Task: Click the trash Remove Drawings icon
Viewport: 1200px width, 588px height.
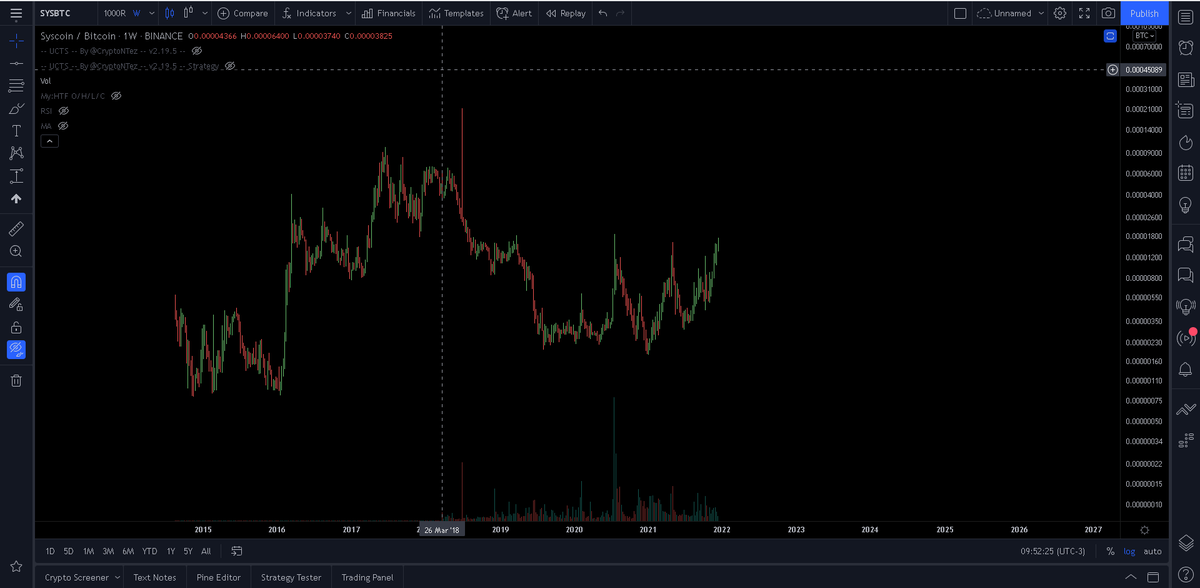Action: pos(16,380)
